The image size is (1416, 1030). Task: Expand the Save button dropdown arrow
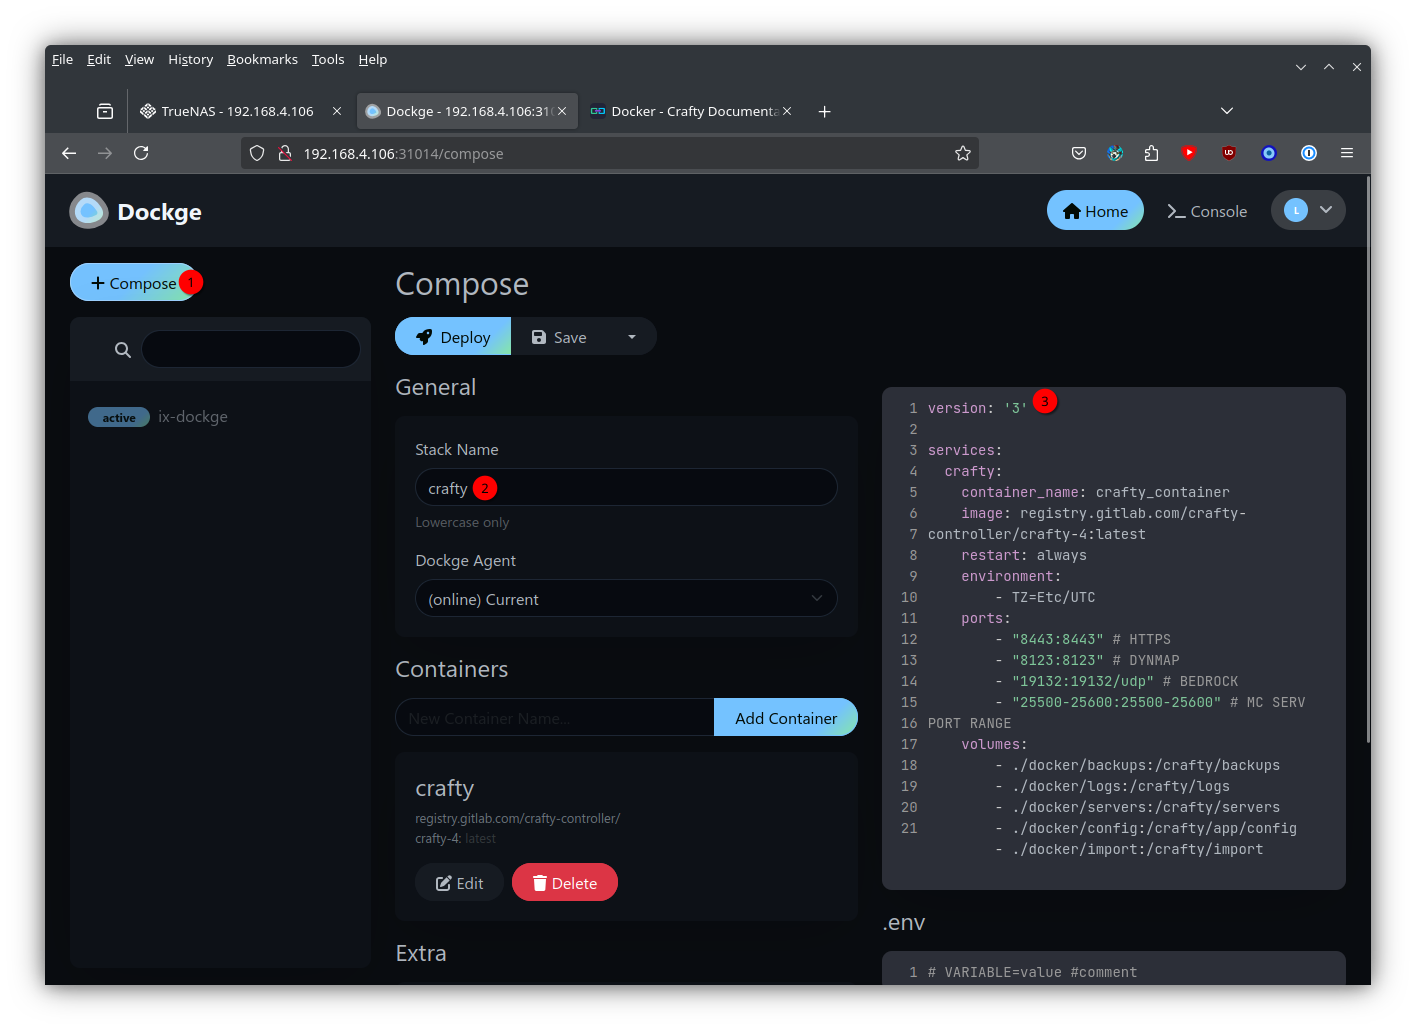(632, 337)
